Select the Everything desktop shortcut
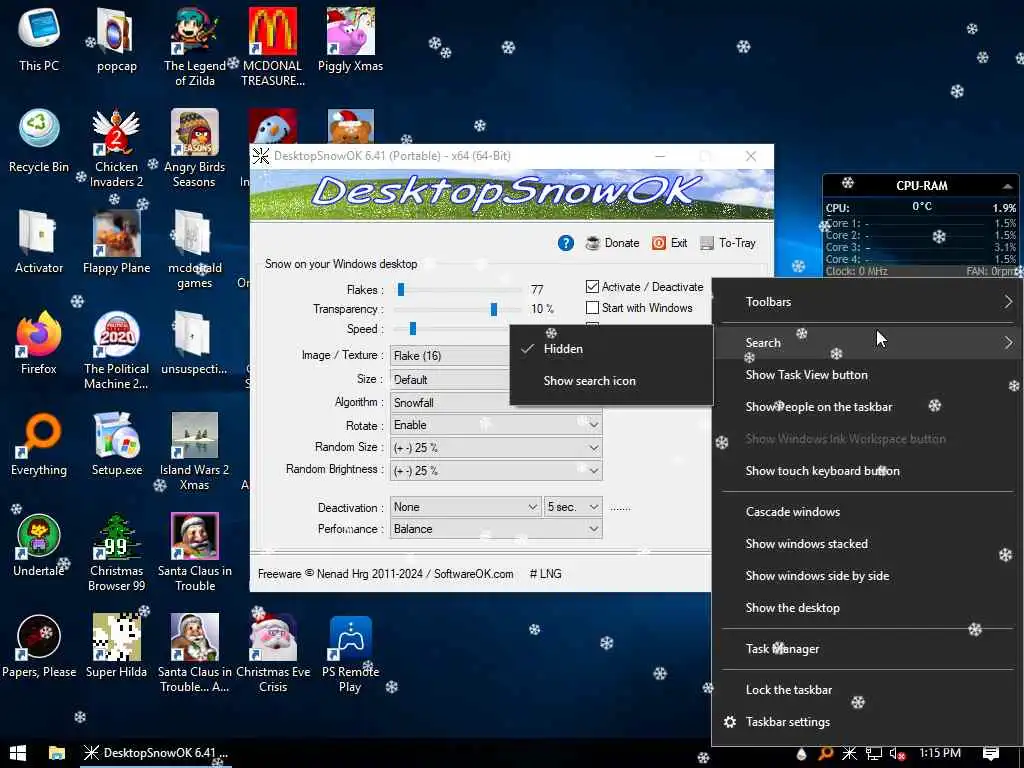The height and width of the screenshot is (768, 1024). click(39, 444)
